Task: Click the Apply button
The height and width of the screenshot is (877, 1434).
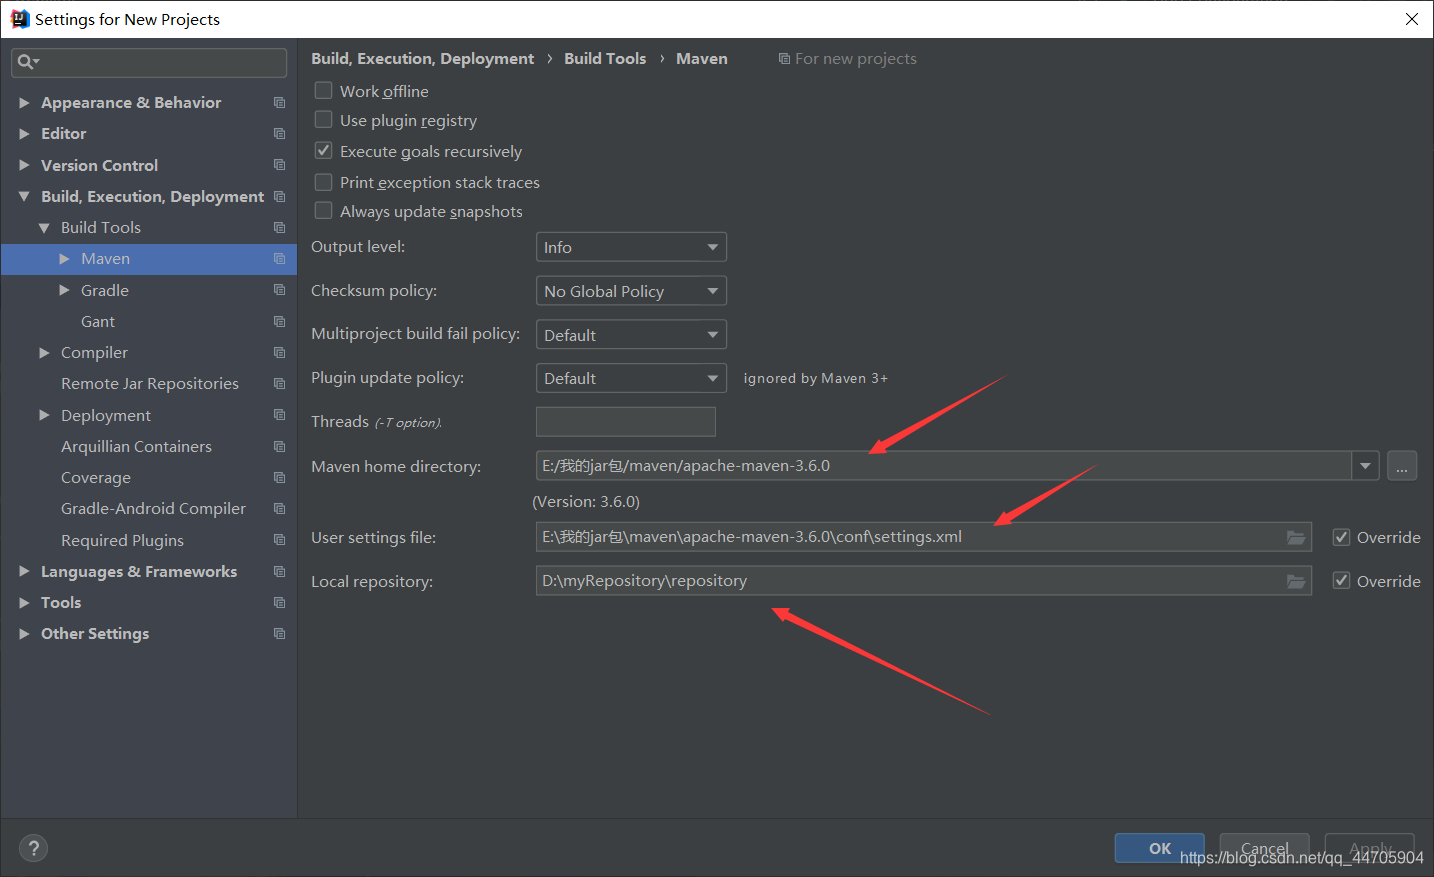Action: pos(1370,848)
